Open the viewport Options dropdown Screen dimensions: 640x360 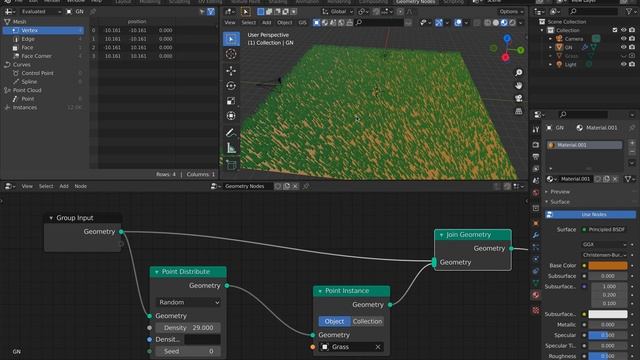point(511,12)
